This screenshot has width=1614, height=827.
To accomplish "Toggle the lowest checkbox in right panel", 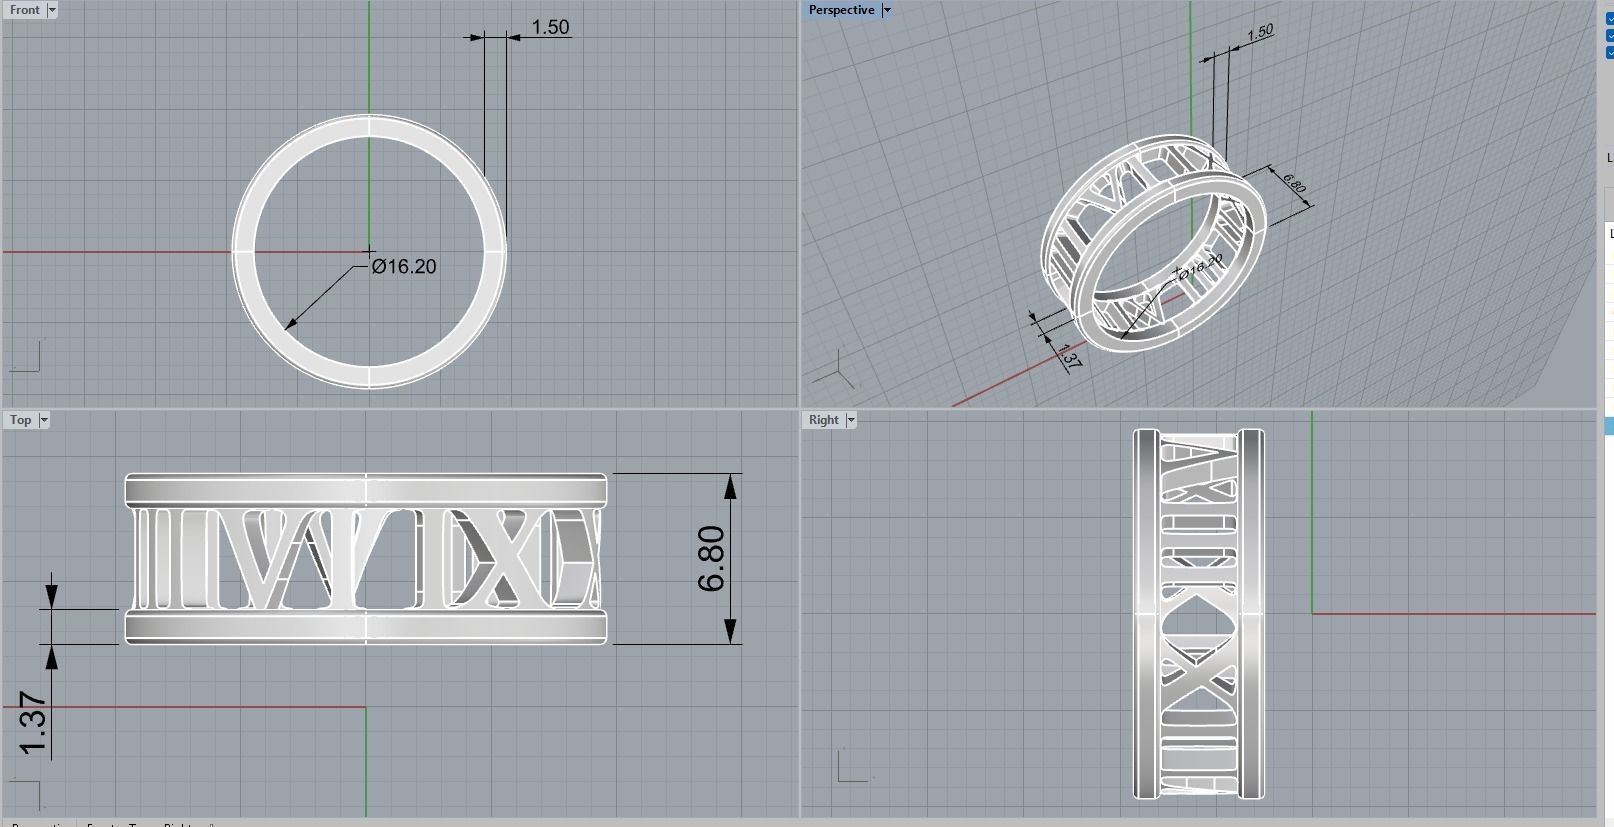I will (x=1609, y=52).
